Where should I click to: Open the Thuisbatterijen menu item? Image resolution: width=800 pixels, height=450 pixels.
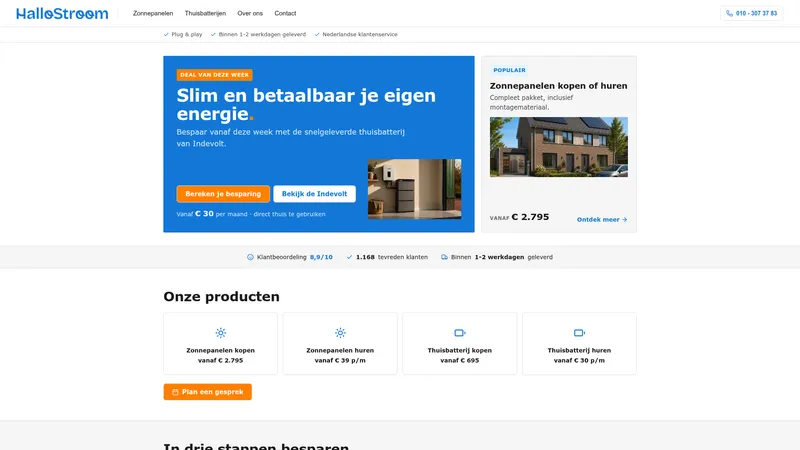205,13
